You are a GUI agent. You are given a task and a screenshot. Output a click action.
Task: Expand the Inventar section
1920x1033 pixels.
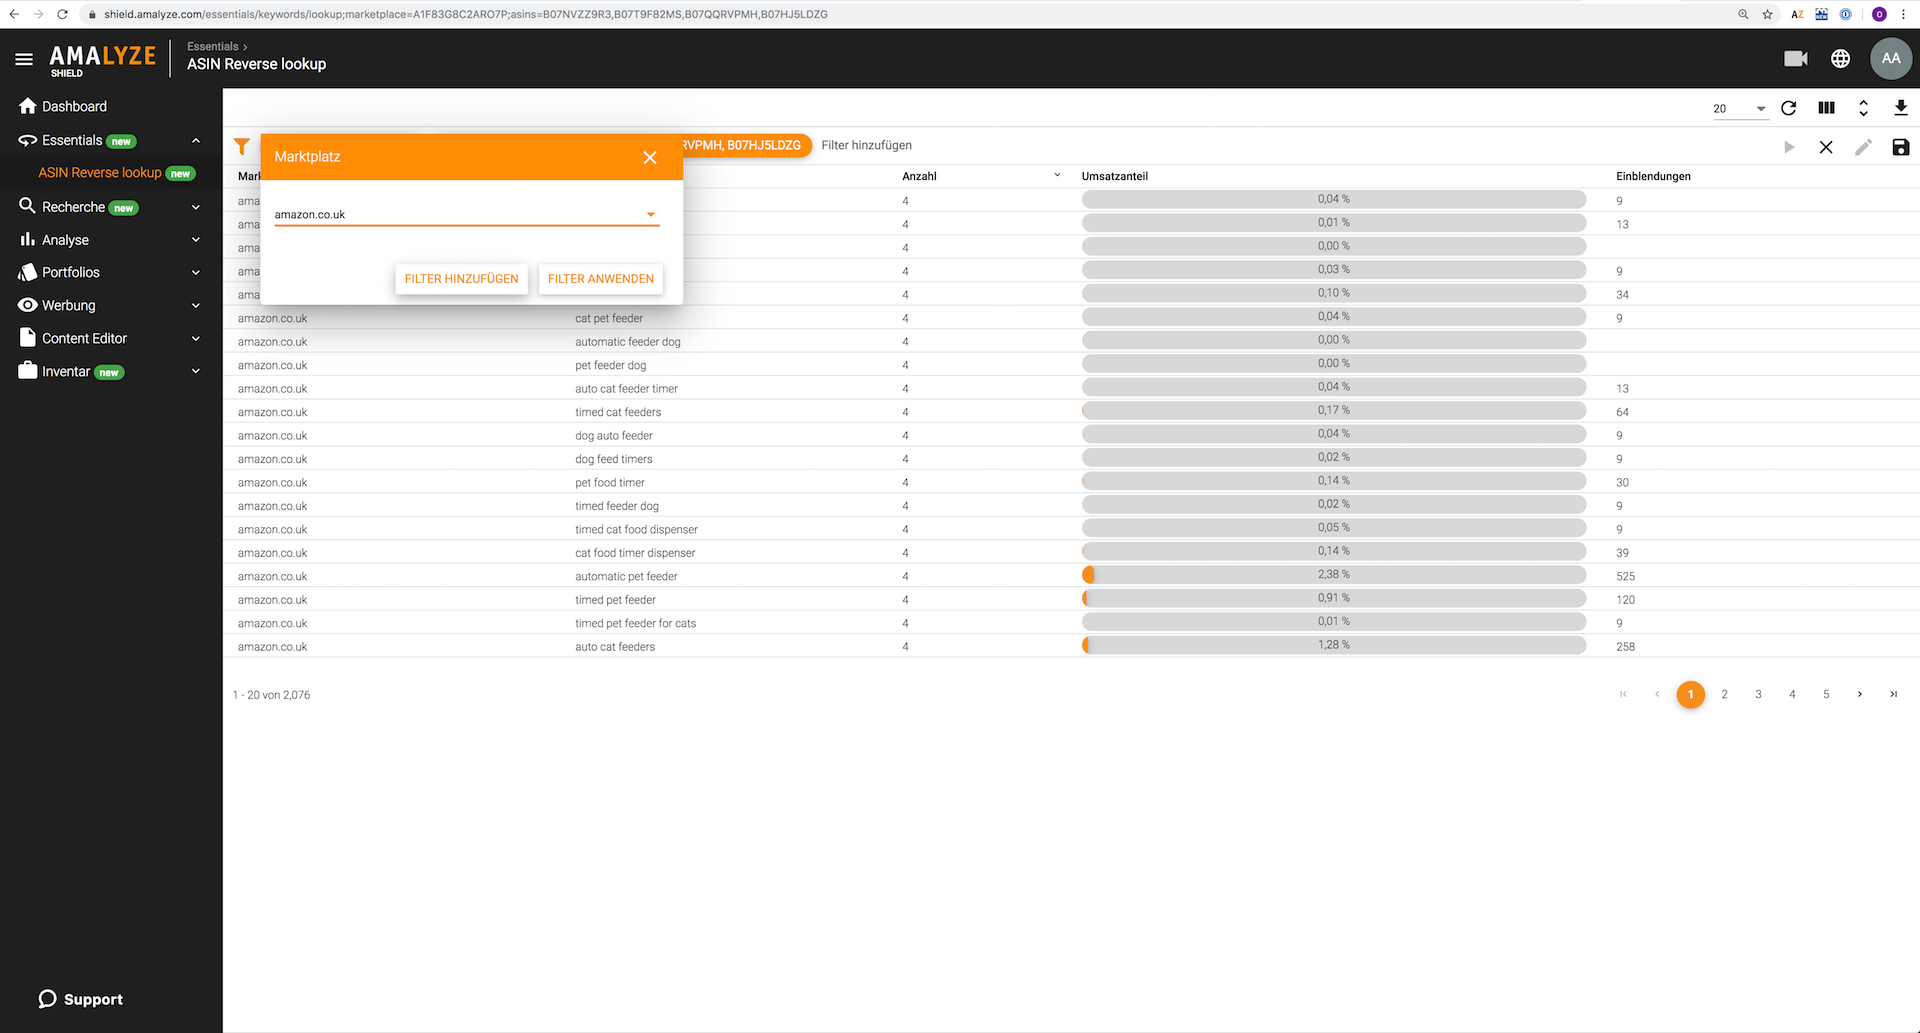tap(196, 371)
